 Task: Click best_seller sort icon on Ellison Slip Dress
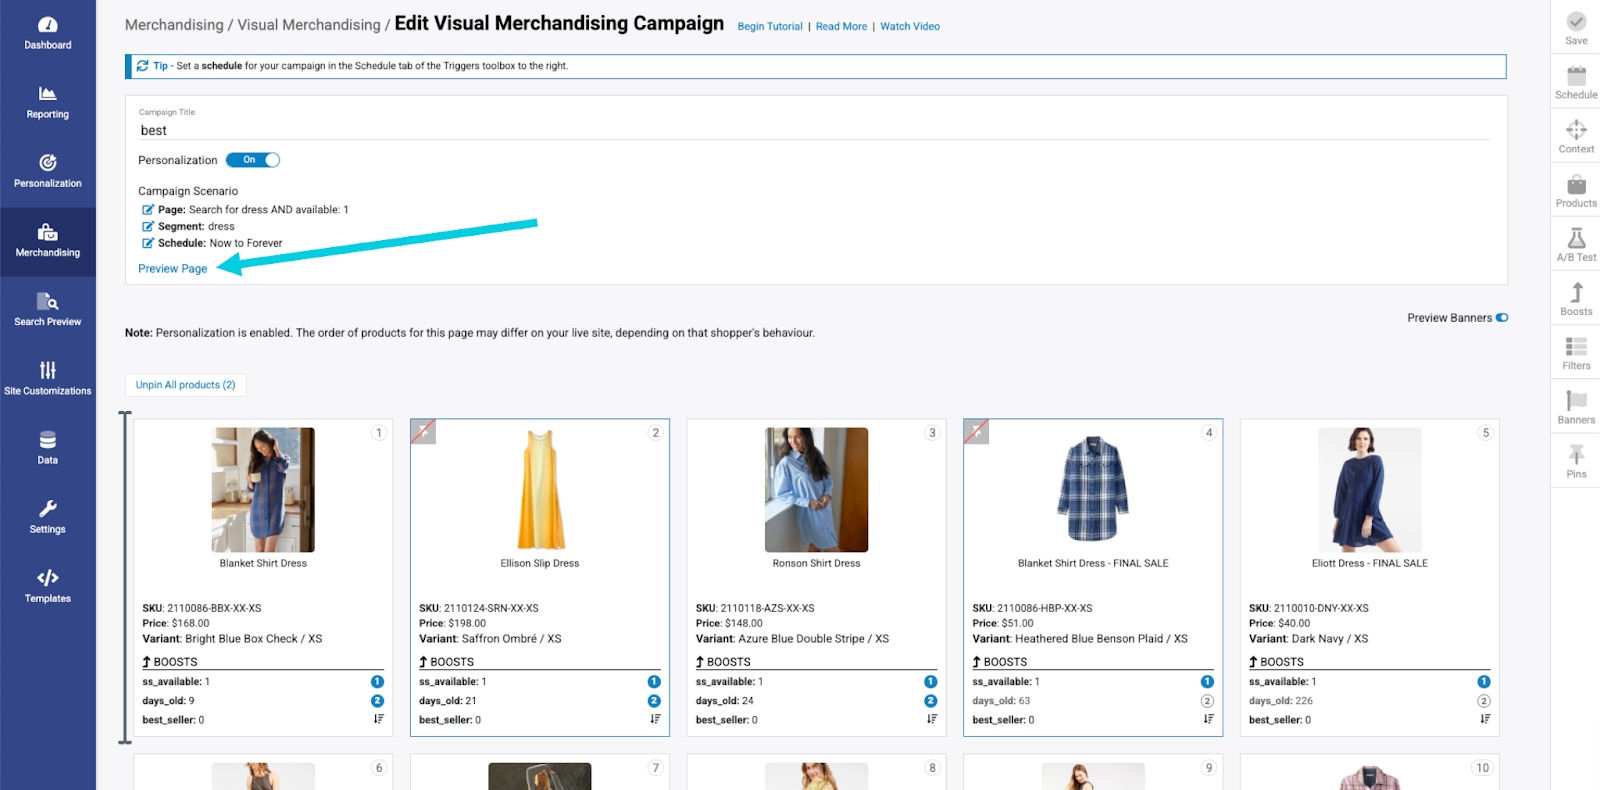(655, 719)
